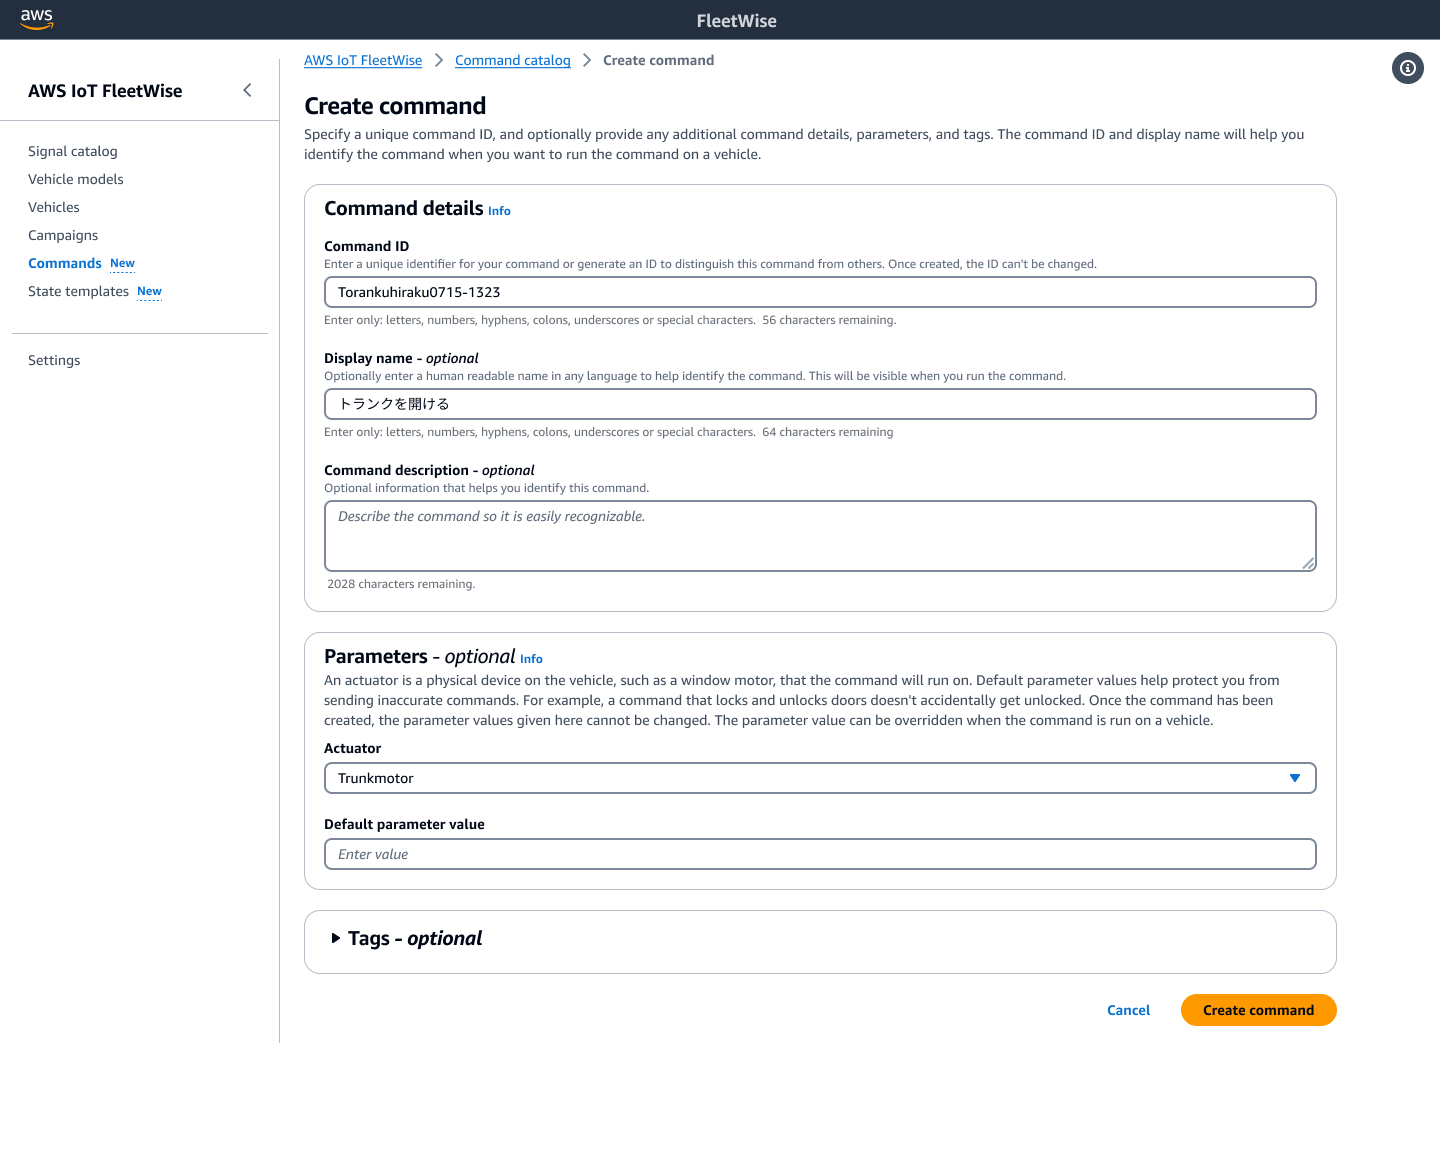1440x1165 pixels.
Task: Click the Default parameter value field
Action: [x=820, y=854]
